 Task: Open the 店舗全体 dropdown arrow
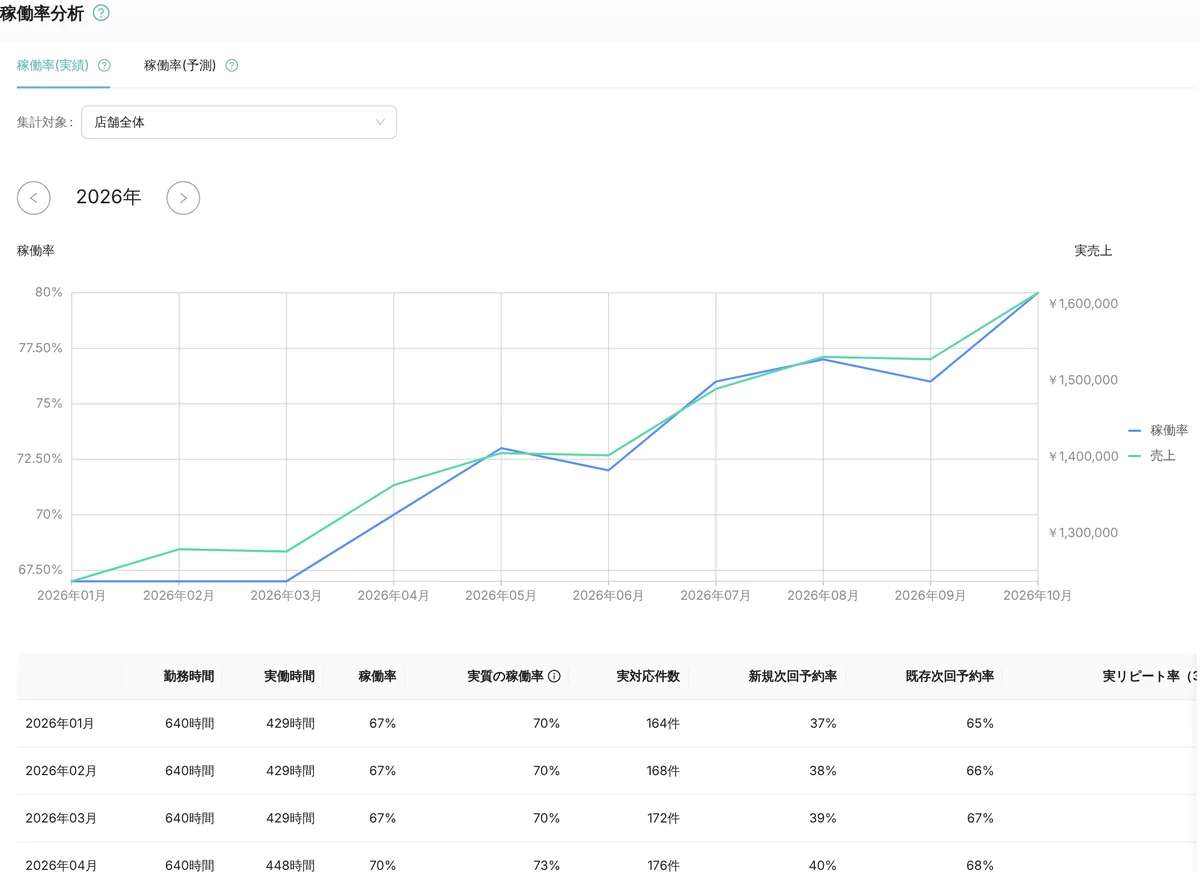pyautogui.click(x=380, y=122)
